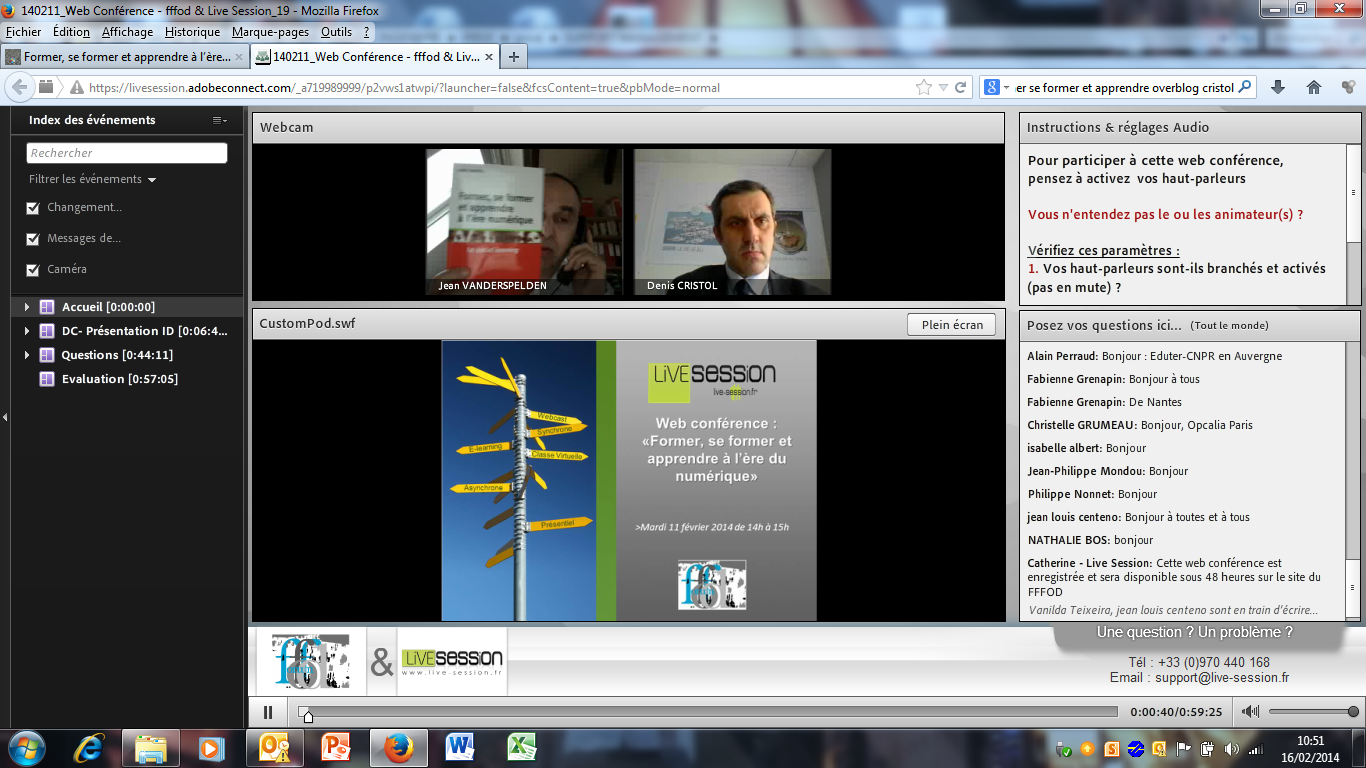Open the Affichage menu
This screenshot has height=768, width=1366.
(128, 32)
